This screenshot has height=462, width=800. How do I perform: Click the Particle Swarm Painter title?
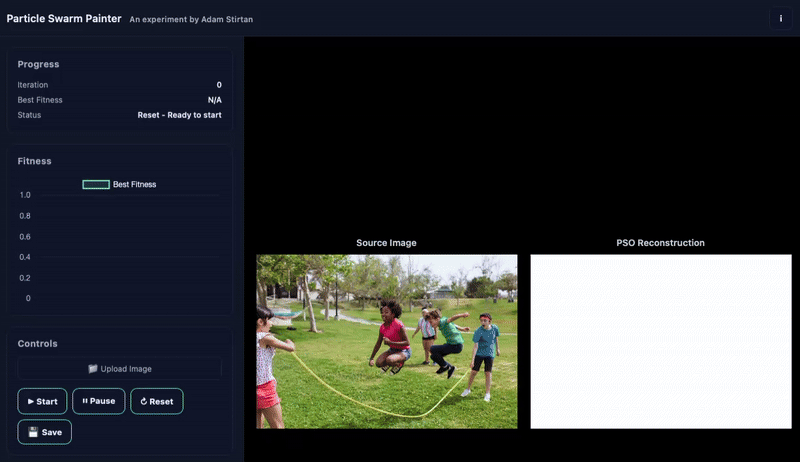(64, 18)
